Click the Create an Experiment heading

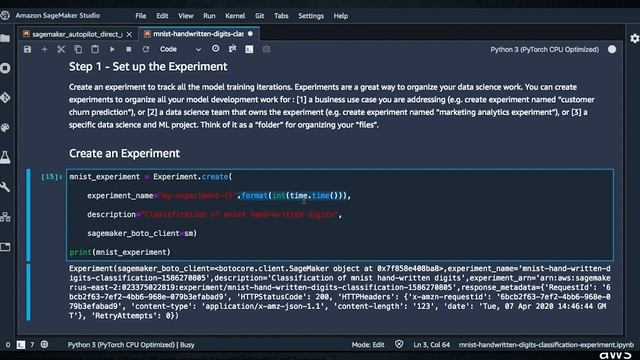(x=124, y=153)
